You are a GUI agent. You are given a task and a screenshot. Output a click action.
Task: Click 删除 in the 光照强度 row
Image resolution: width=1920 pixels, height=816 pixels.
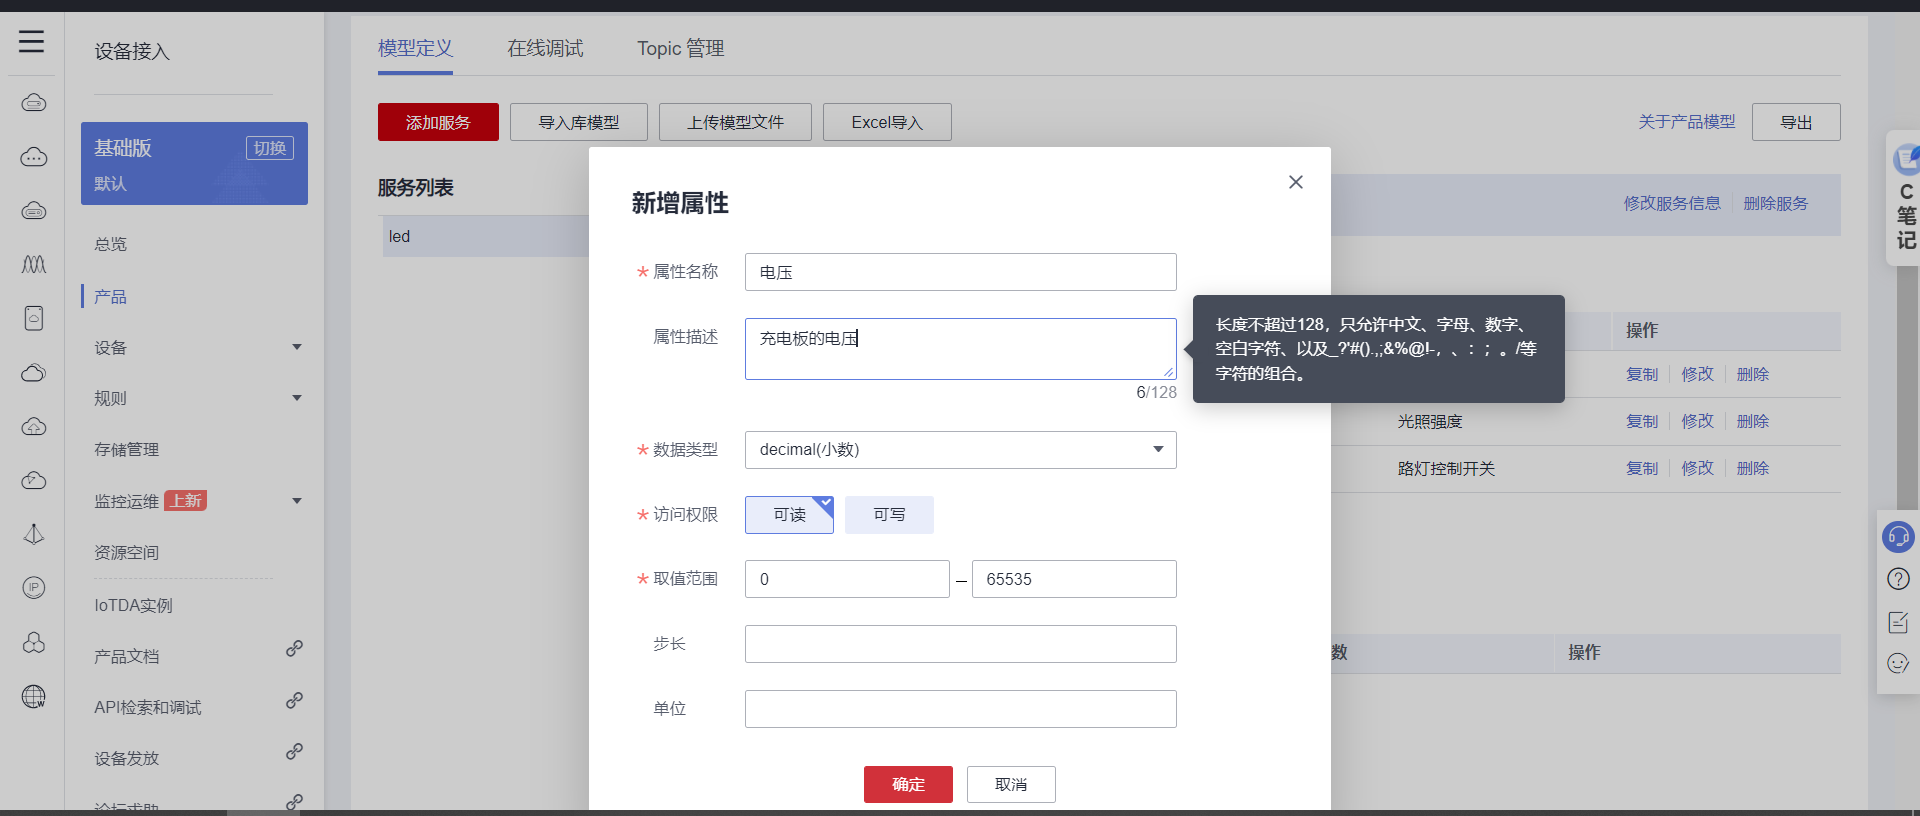[x=1753, y=422]
